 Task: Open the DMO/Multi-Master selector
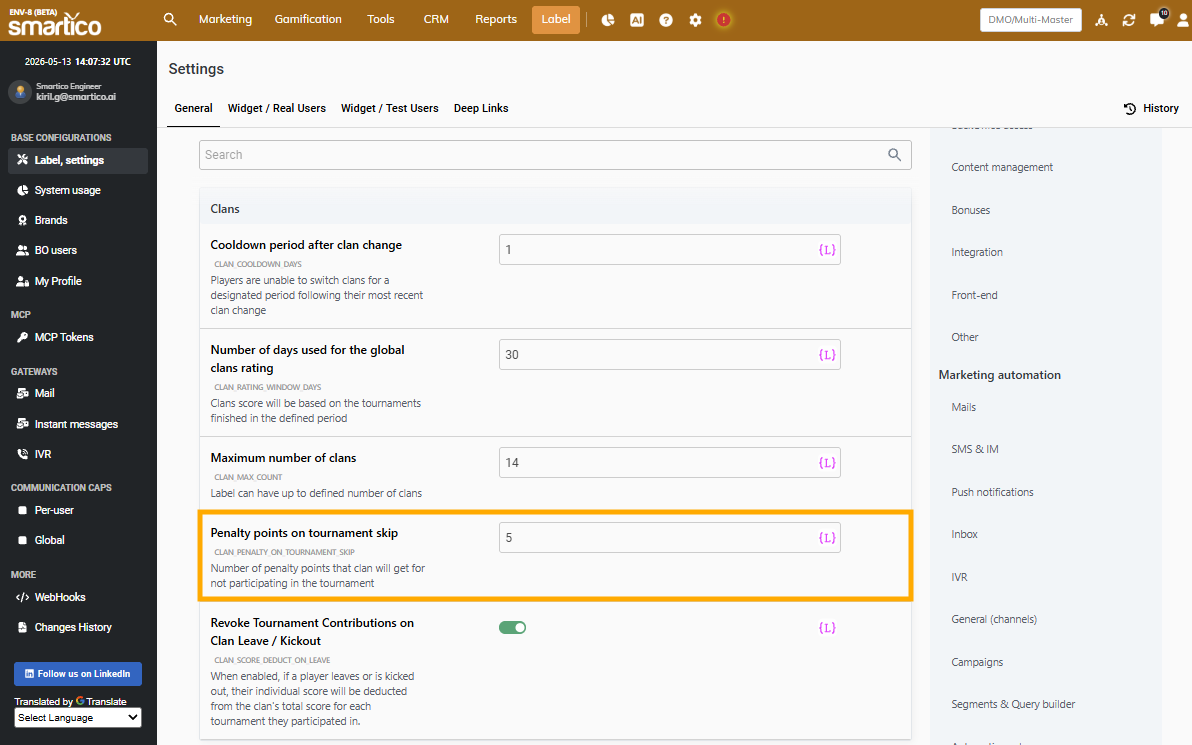1030,20
